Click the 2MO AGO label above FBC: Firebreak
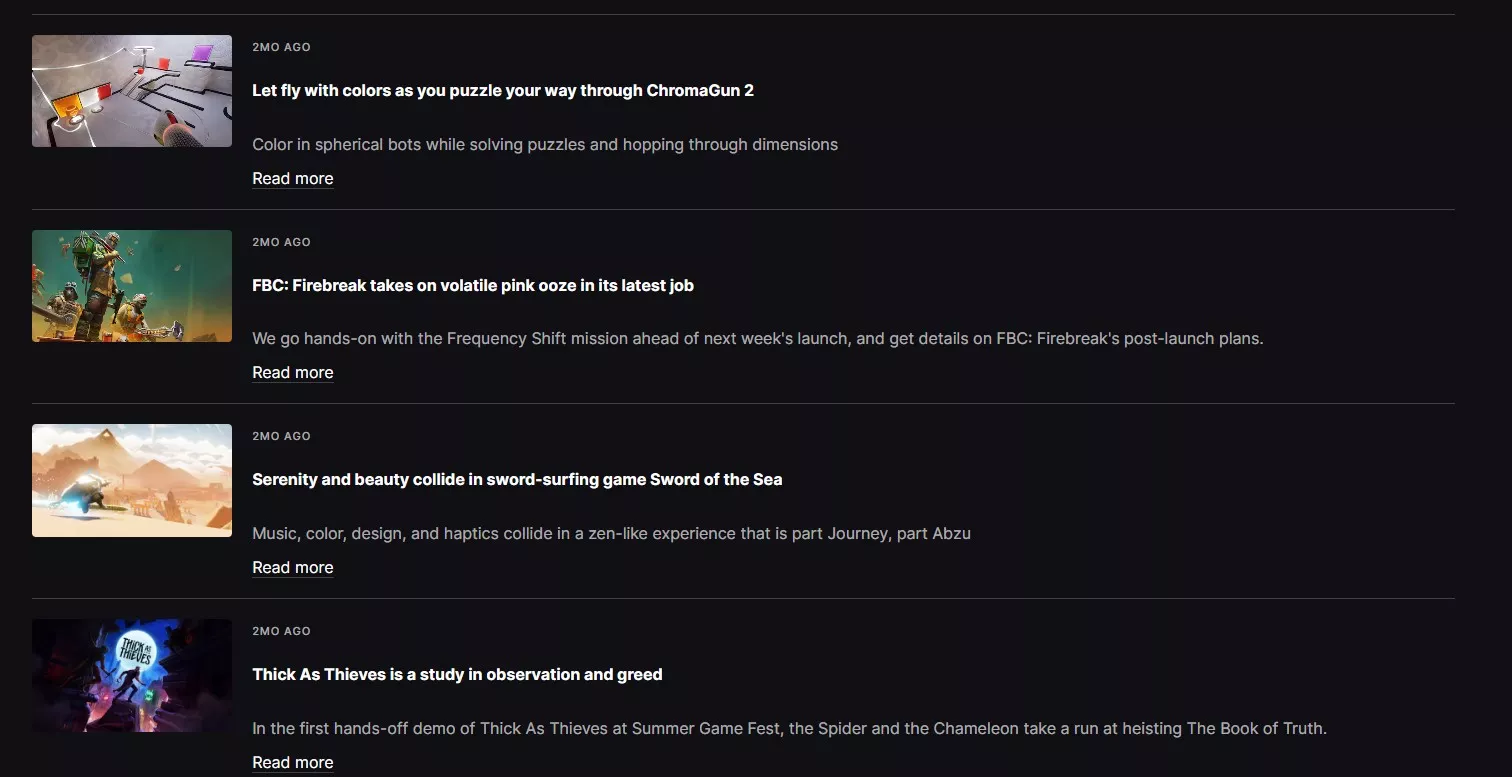Screen dimensions: 1512x777 pyautogui.click(x=281, y=242)
